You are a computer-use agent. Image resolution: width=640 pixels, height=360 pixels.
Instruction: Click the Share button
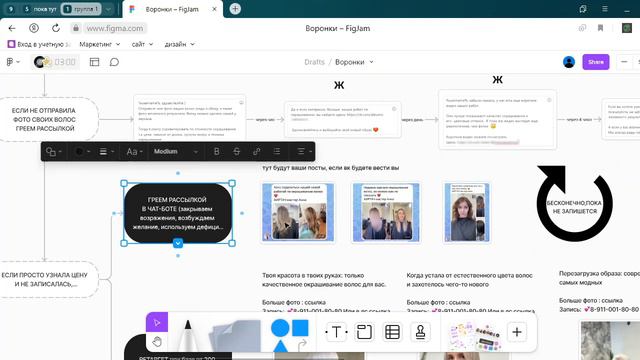pyautogui.click(x=596, y=62)
